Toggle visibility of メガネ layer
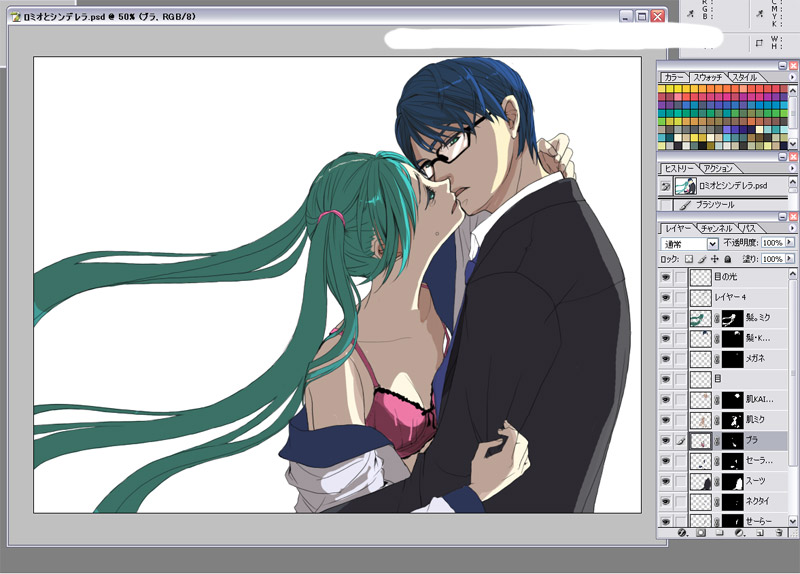The height and width of the screenshot is (574, 800). pos(665,359)
